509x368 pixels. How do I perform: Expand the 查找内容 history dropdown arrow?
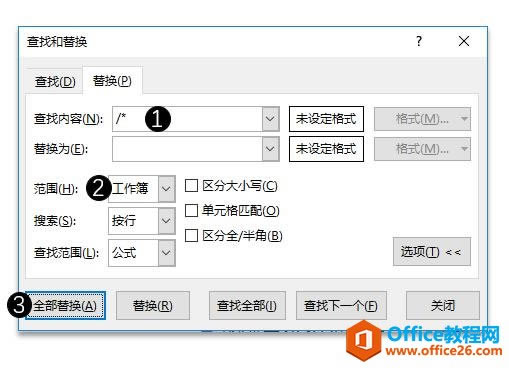pyautogui.click(x=270, y=119)
